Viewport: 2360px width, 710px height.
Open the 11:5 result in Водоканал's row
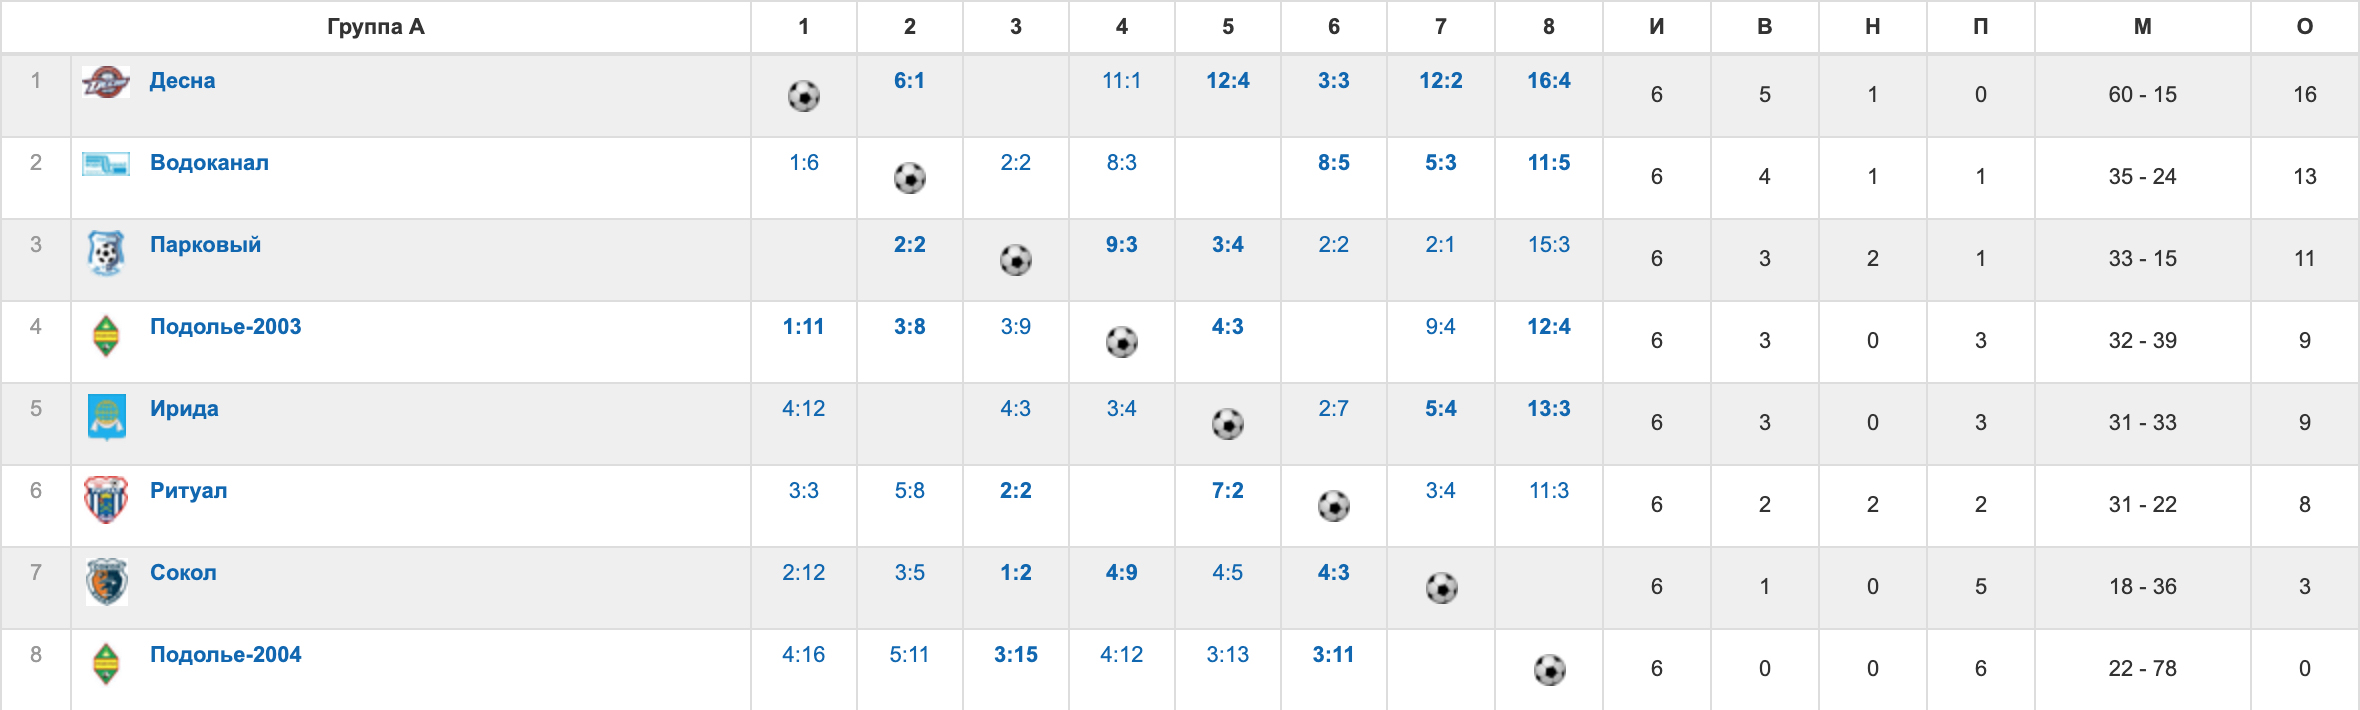(x=1549, y=163)
